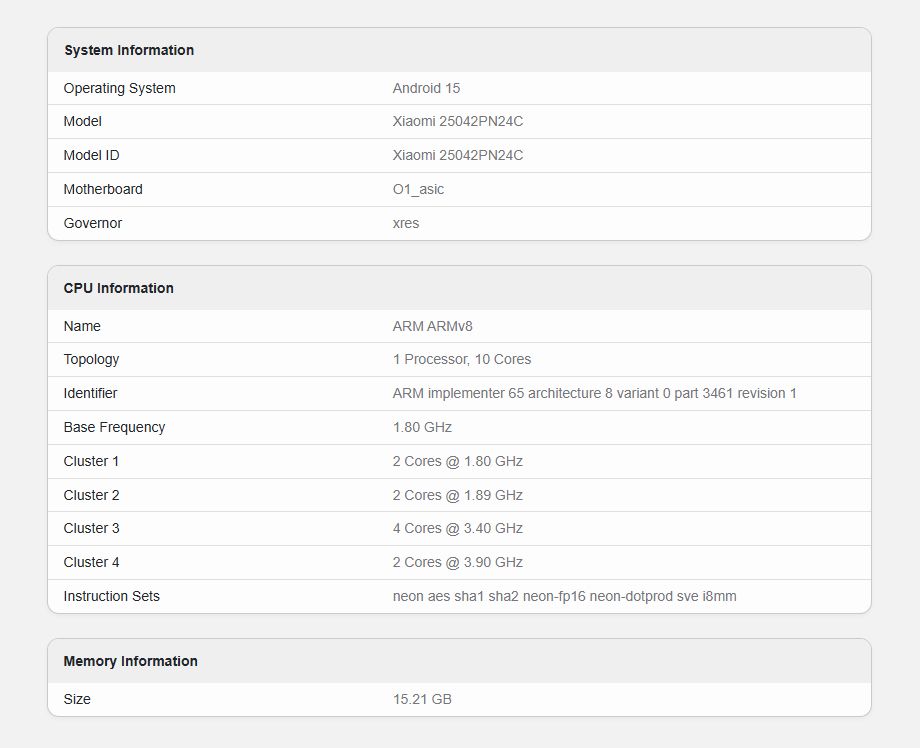Select the Cluster 2 label
The width and height of the screenshot is (920, 748).
(x=92, y=496)
